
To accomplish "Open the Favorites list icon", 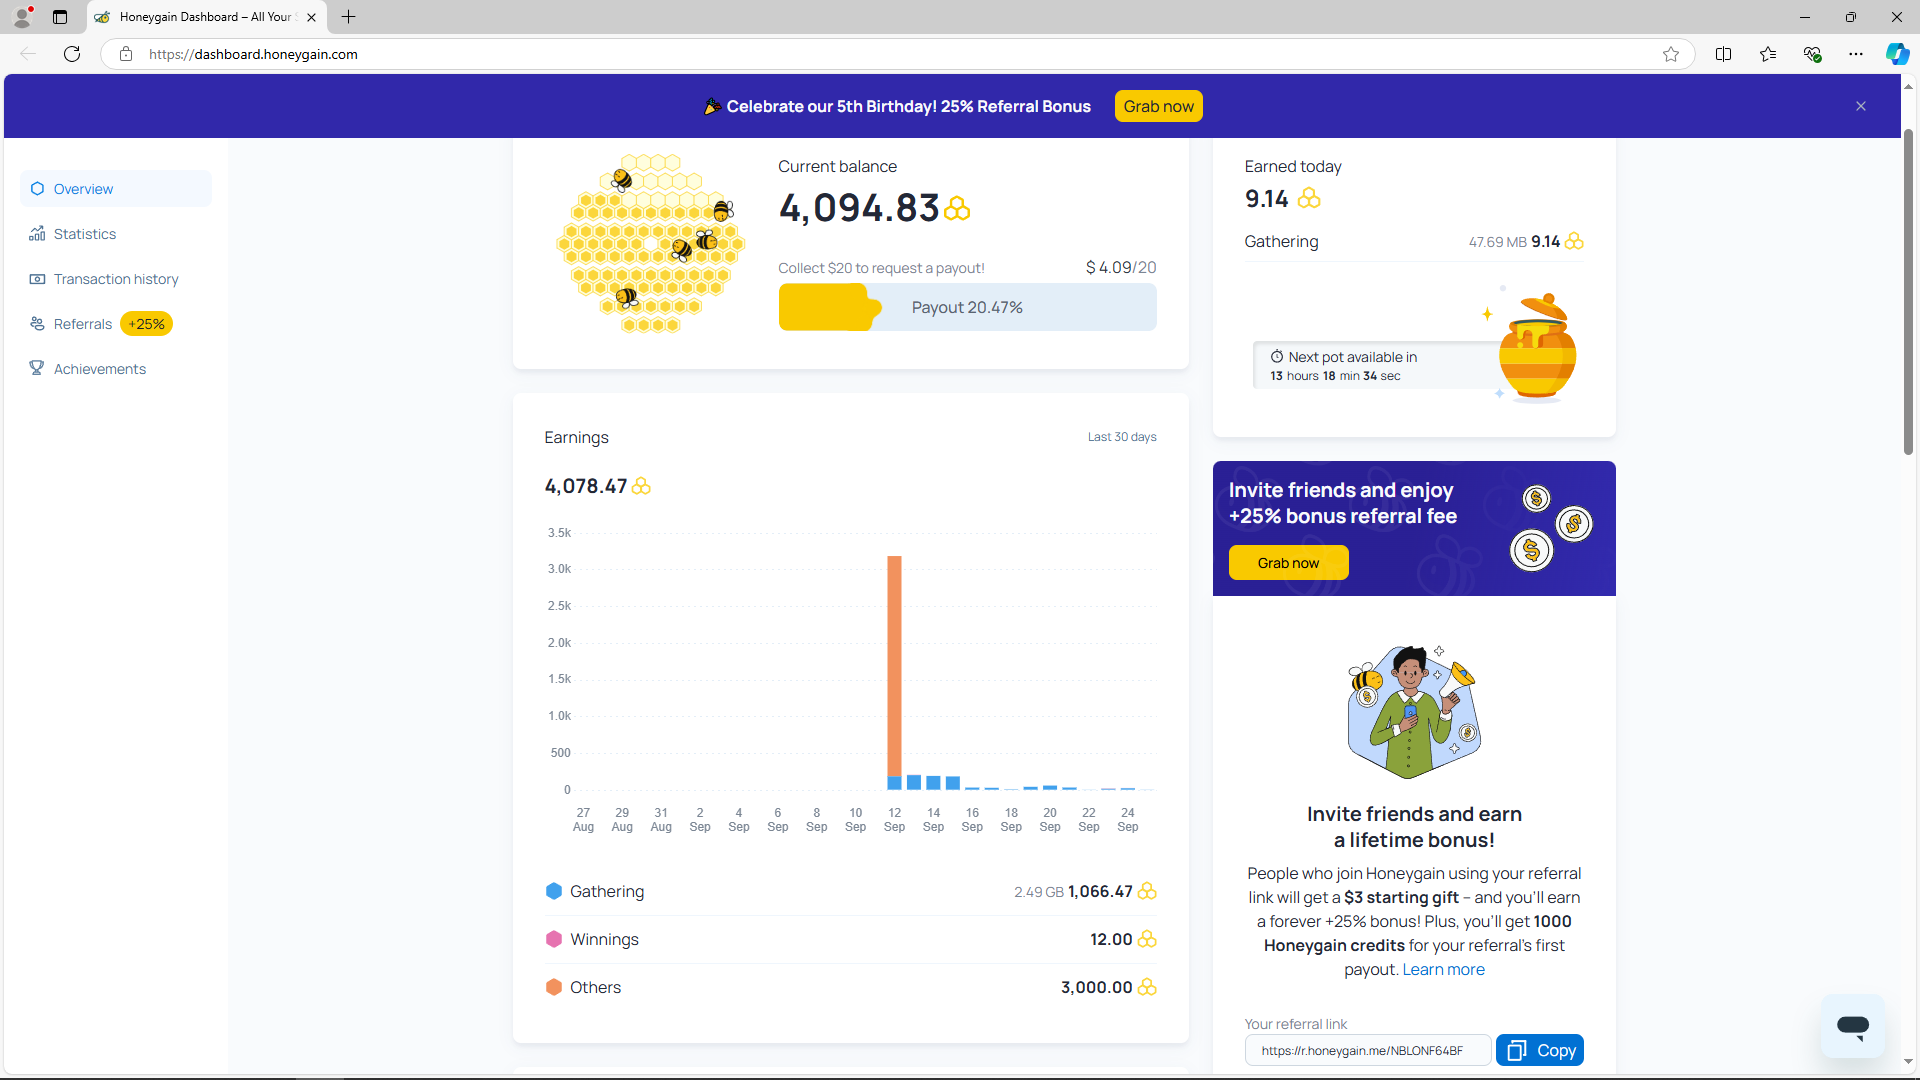I will tap(1768, 54).
